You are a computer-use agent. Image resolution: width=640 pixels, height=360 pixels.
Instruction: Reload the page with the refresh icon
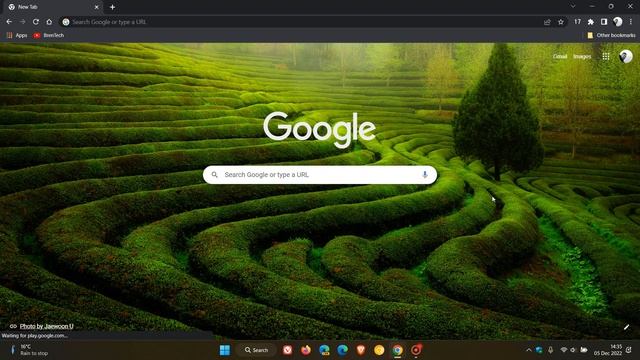click(x=36, y=22)
